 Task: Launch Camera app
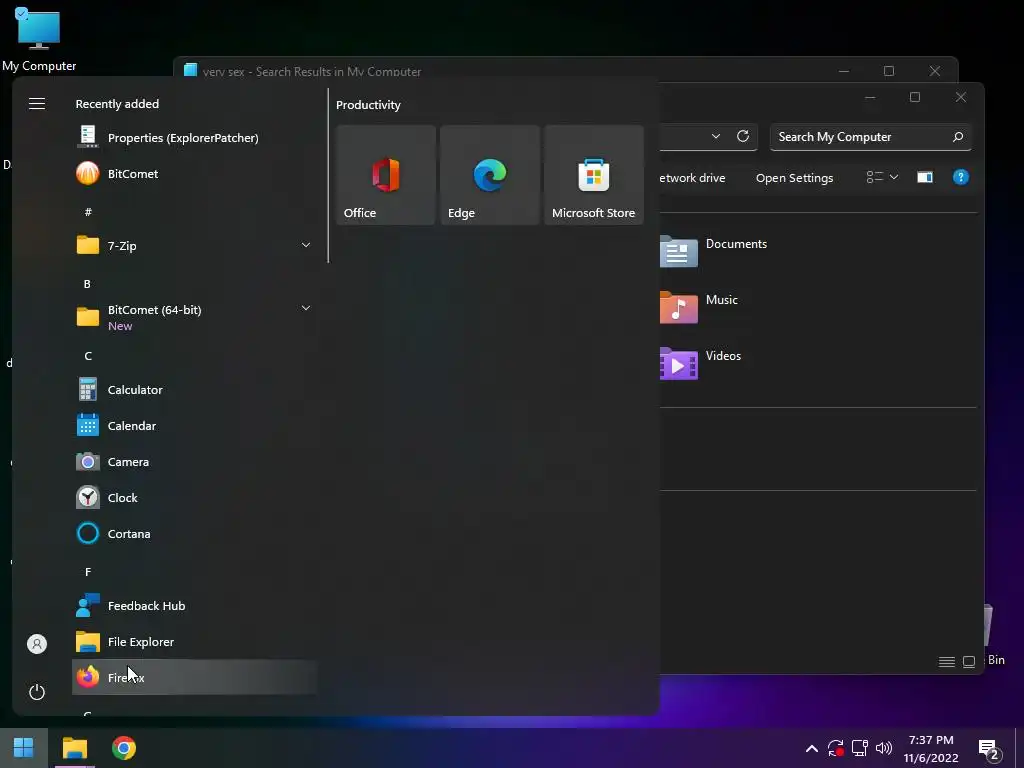tap(195, 462)
